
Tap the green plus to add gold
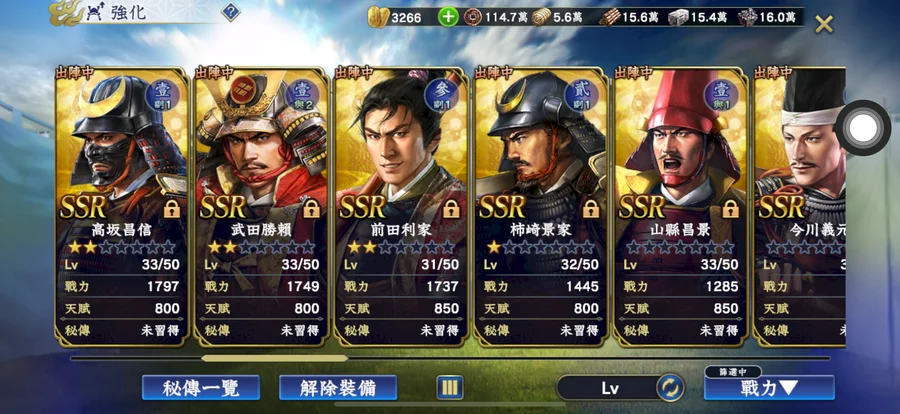(x=448, y=17)
